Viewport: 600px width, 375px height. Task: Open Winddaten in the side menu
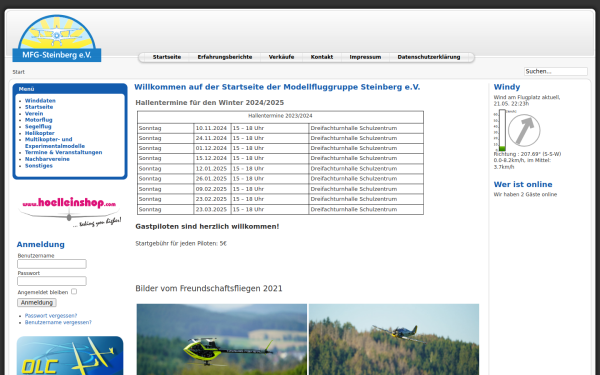[x=40, y=101]
